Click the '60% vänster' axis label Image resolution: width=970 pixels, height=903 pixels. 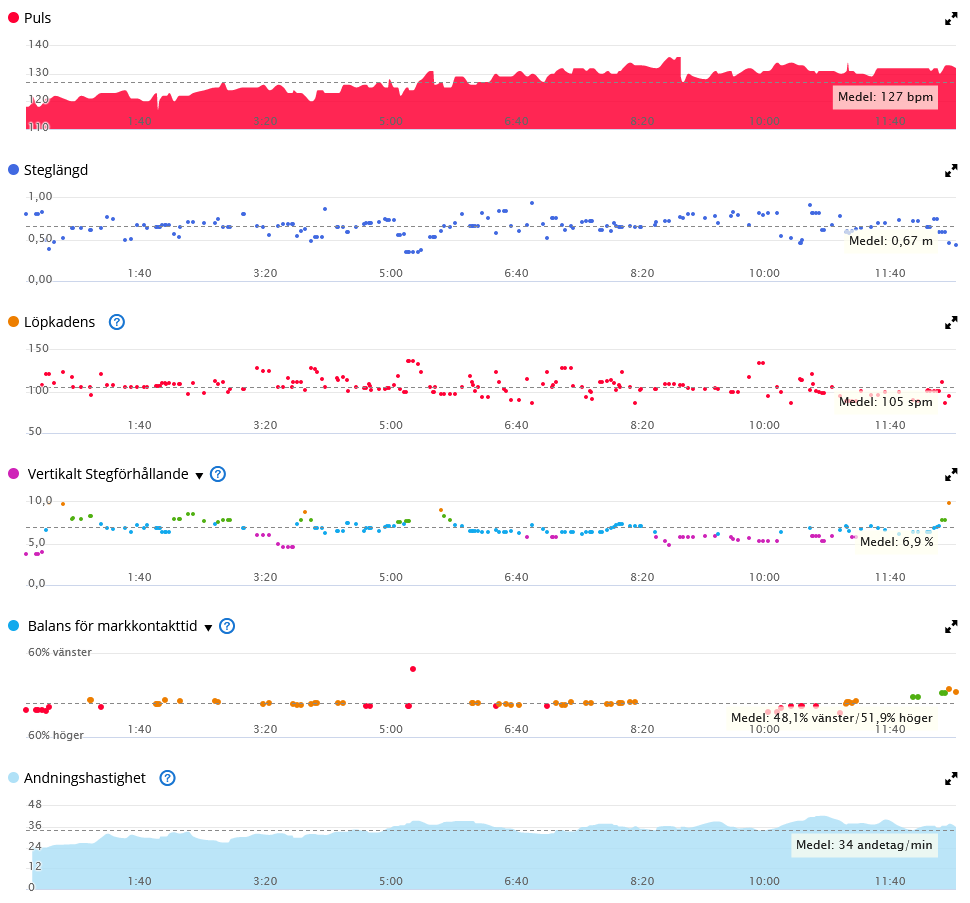pos(59,653)
